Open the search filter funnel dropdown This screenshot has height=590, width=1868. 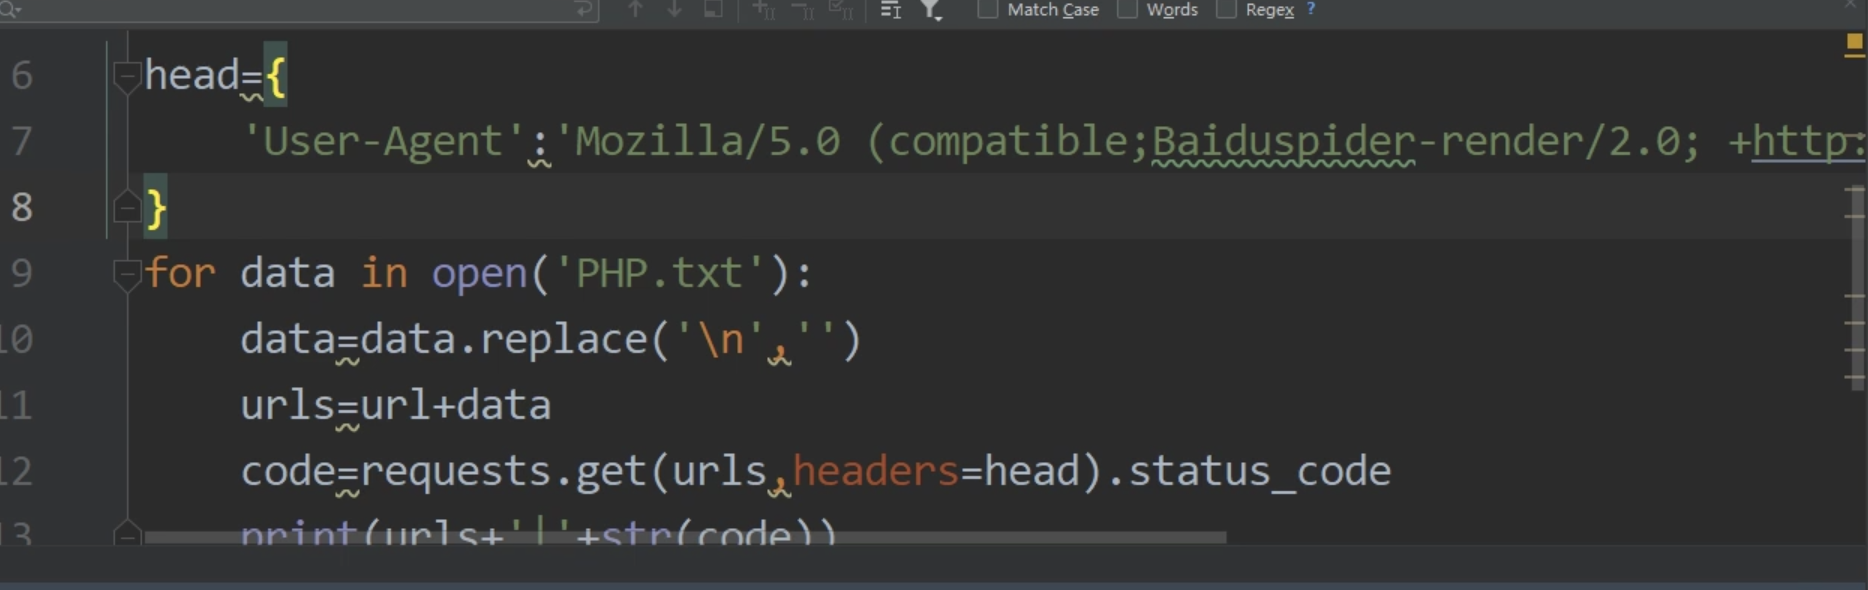(x=931, y=9)
